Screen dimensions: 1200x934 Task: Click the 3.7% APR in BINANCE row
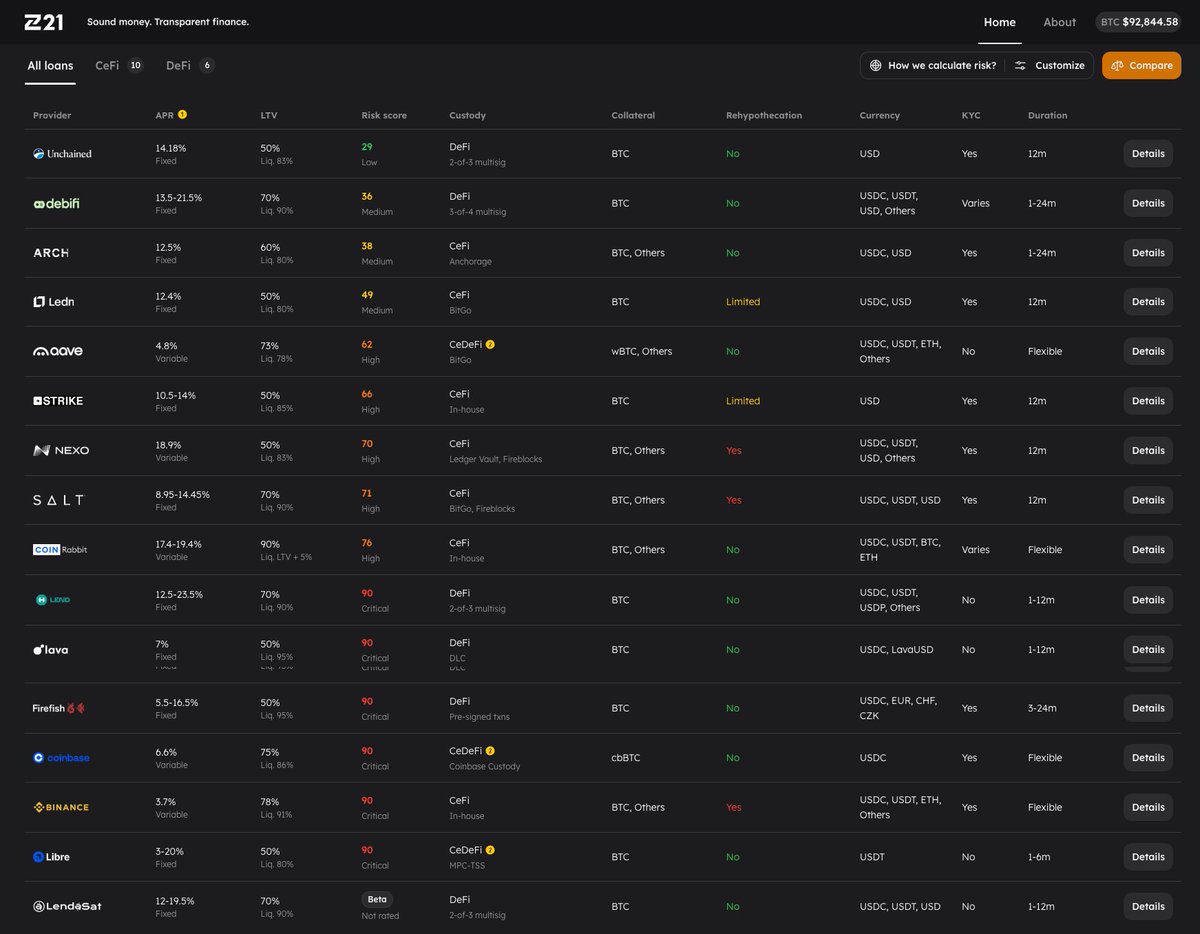[165, 801]
